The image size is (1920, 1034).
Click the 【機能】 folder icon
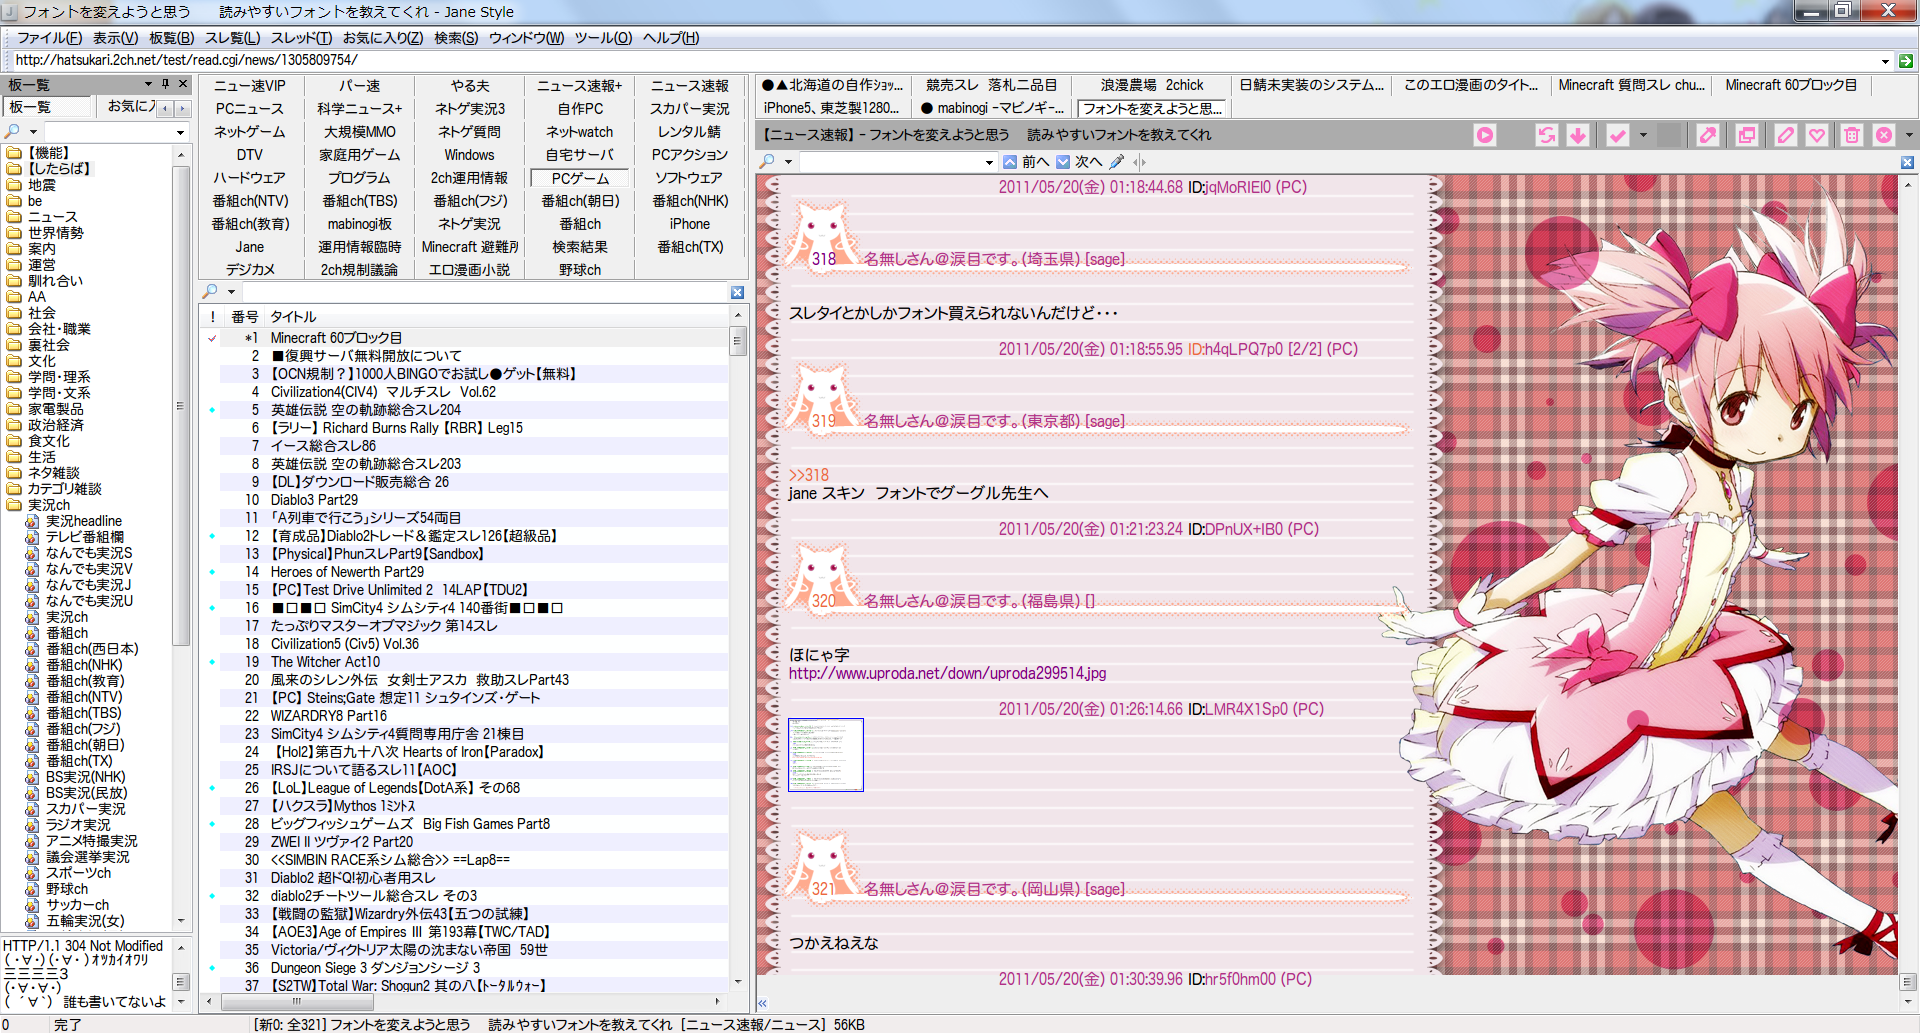[x=14, y=153]
